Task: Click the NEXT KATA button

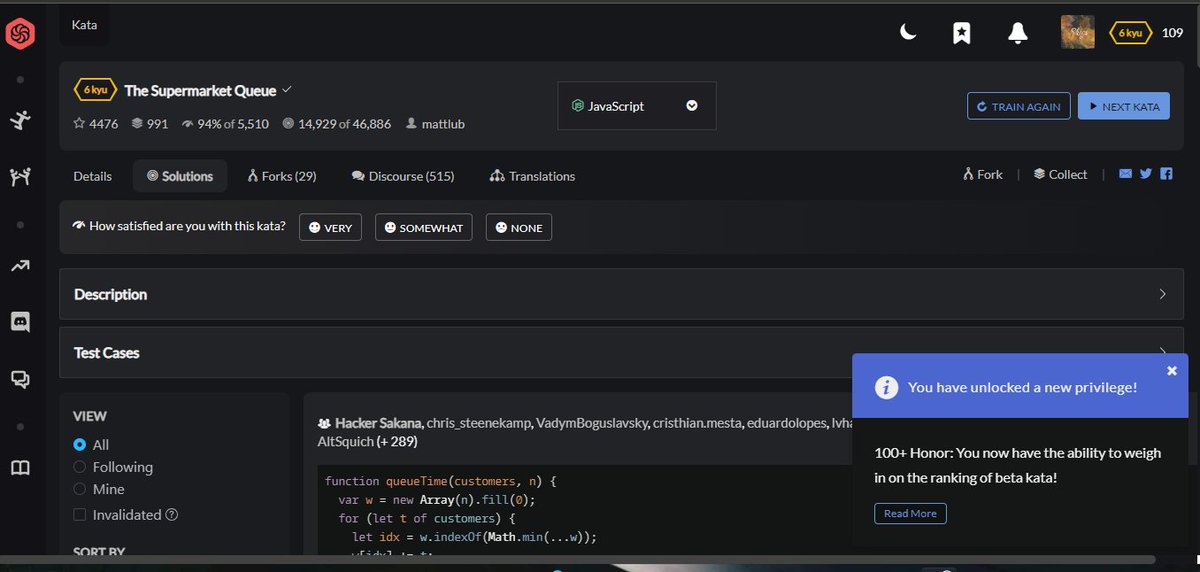Action: [1124, 106]
